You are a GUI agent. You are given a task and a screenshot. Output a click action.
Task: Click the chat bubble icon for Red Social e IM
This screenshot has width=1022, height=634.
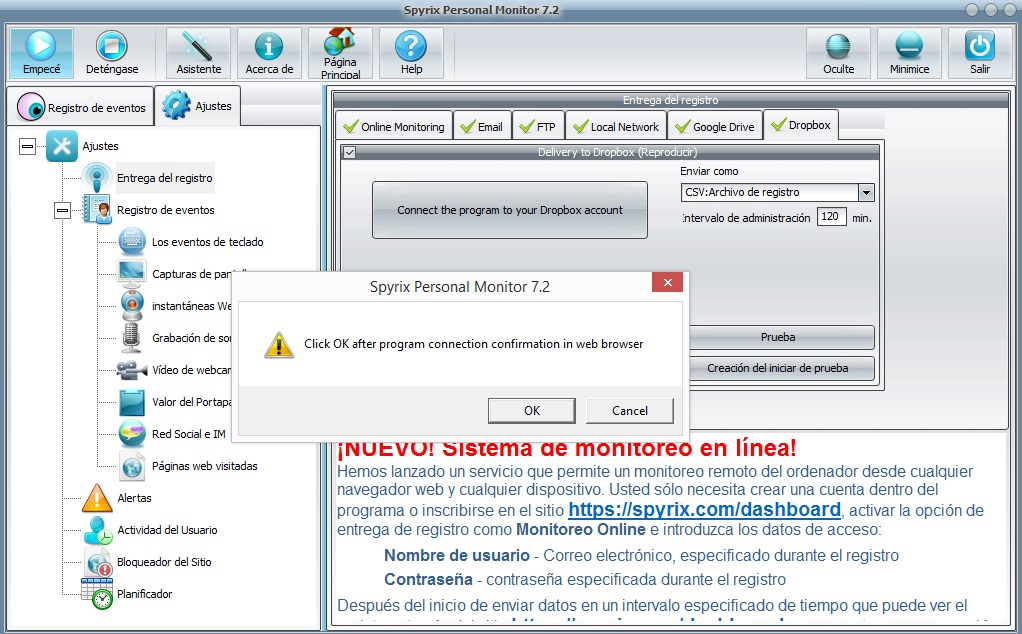[132, 433]
